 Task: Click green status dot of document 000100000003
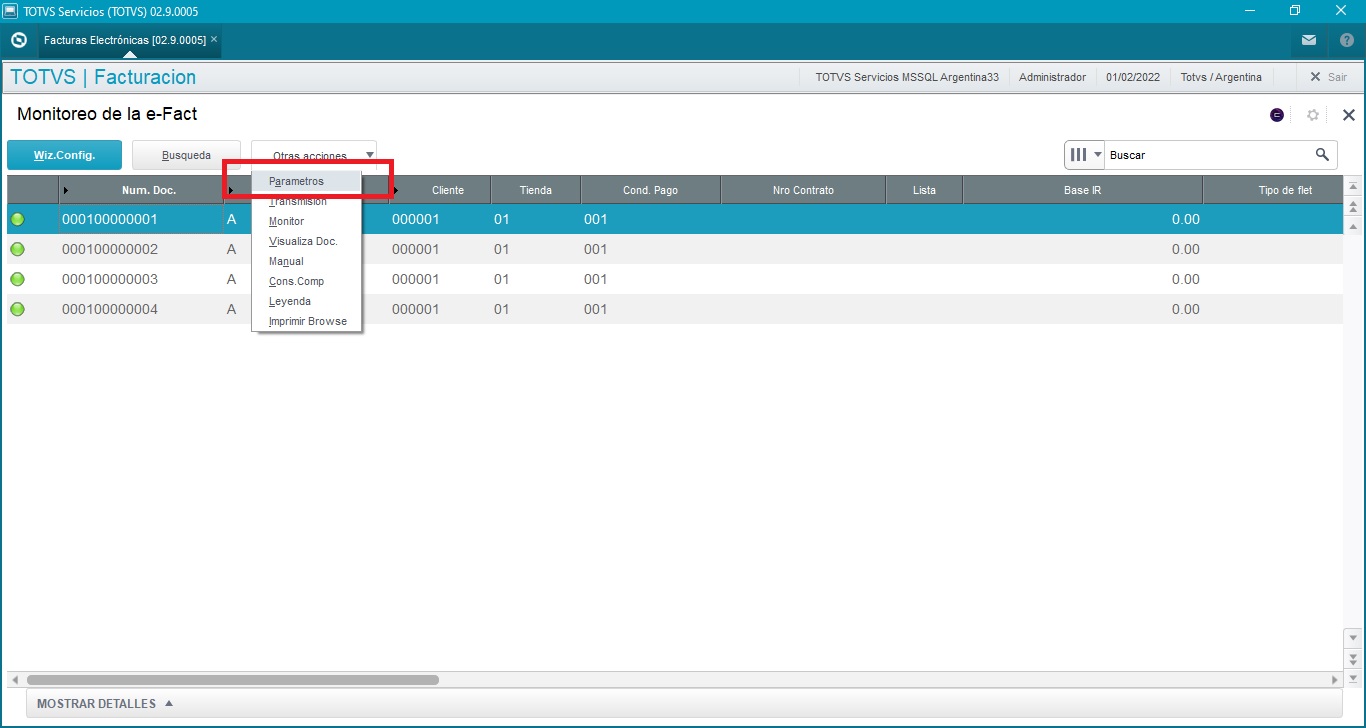pyautogui.click(x=17, y=279)
